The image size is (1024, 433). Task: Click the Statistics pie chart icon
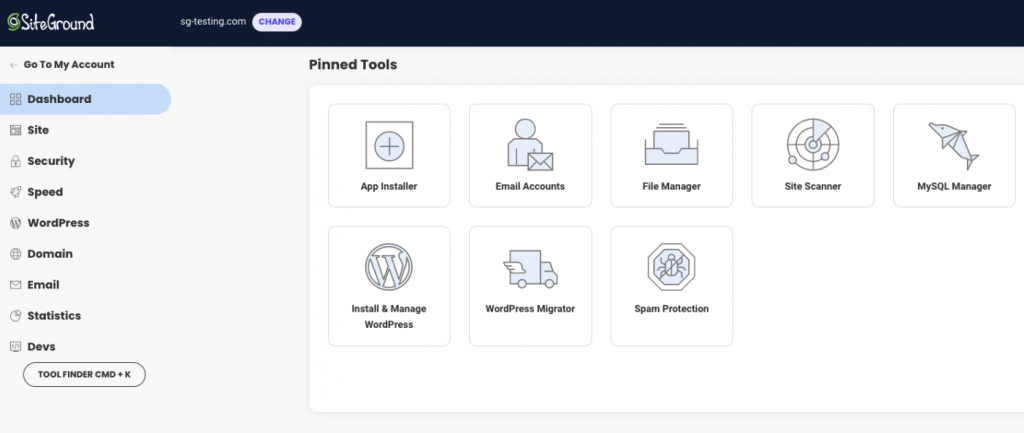[x=16, y=316]
